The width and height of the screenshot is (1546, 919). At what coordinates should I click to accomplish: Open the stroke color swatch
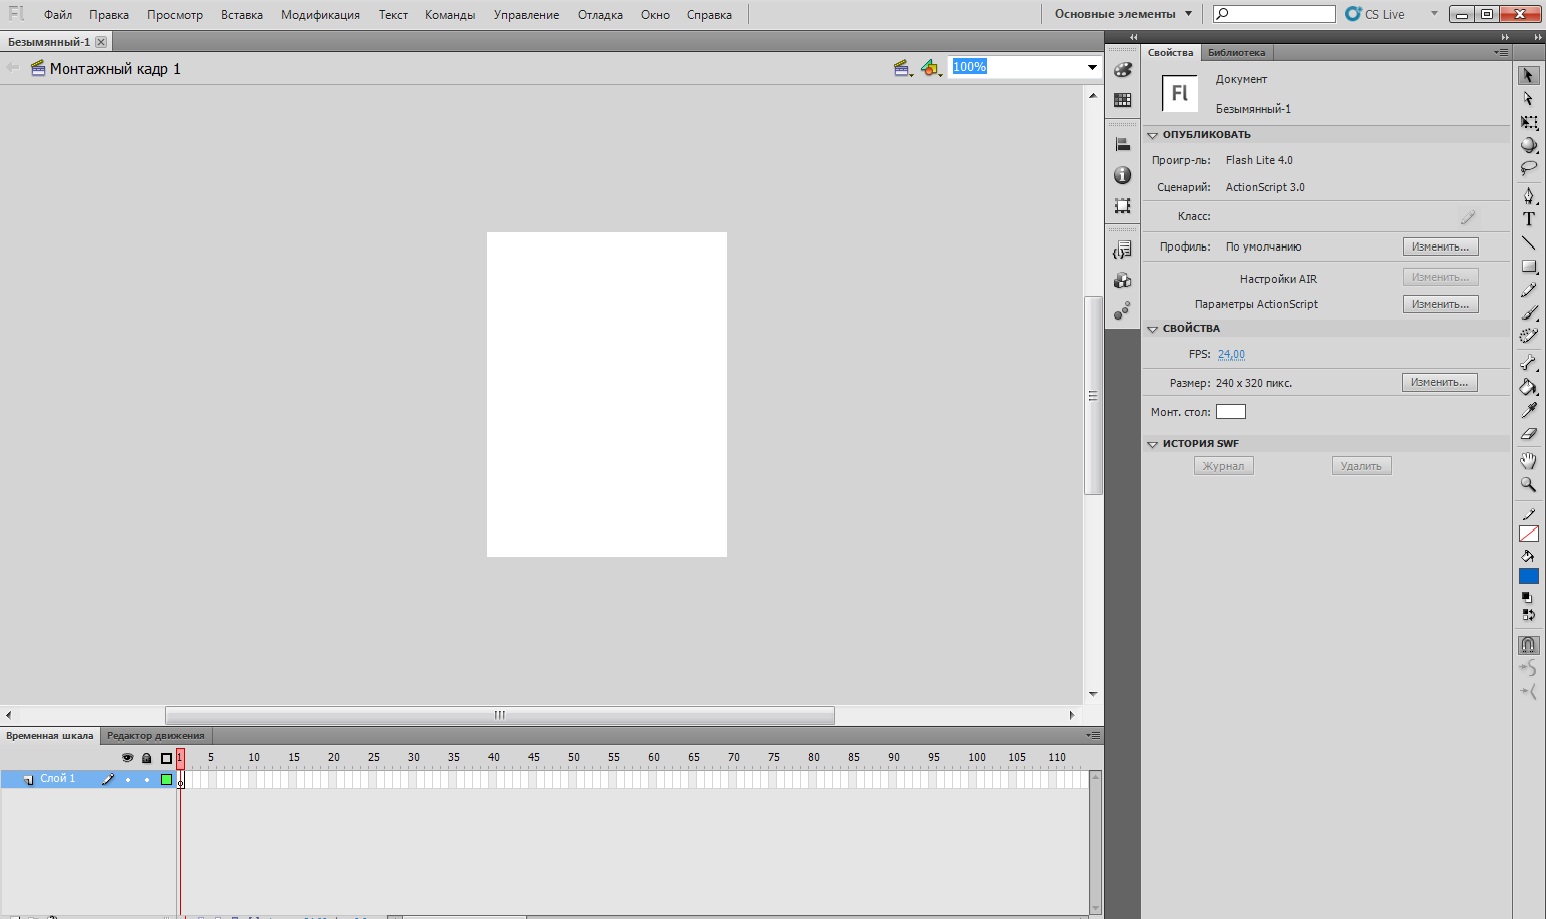point(1528,534)
